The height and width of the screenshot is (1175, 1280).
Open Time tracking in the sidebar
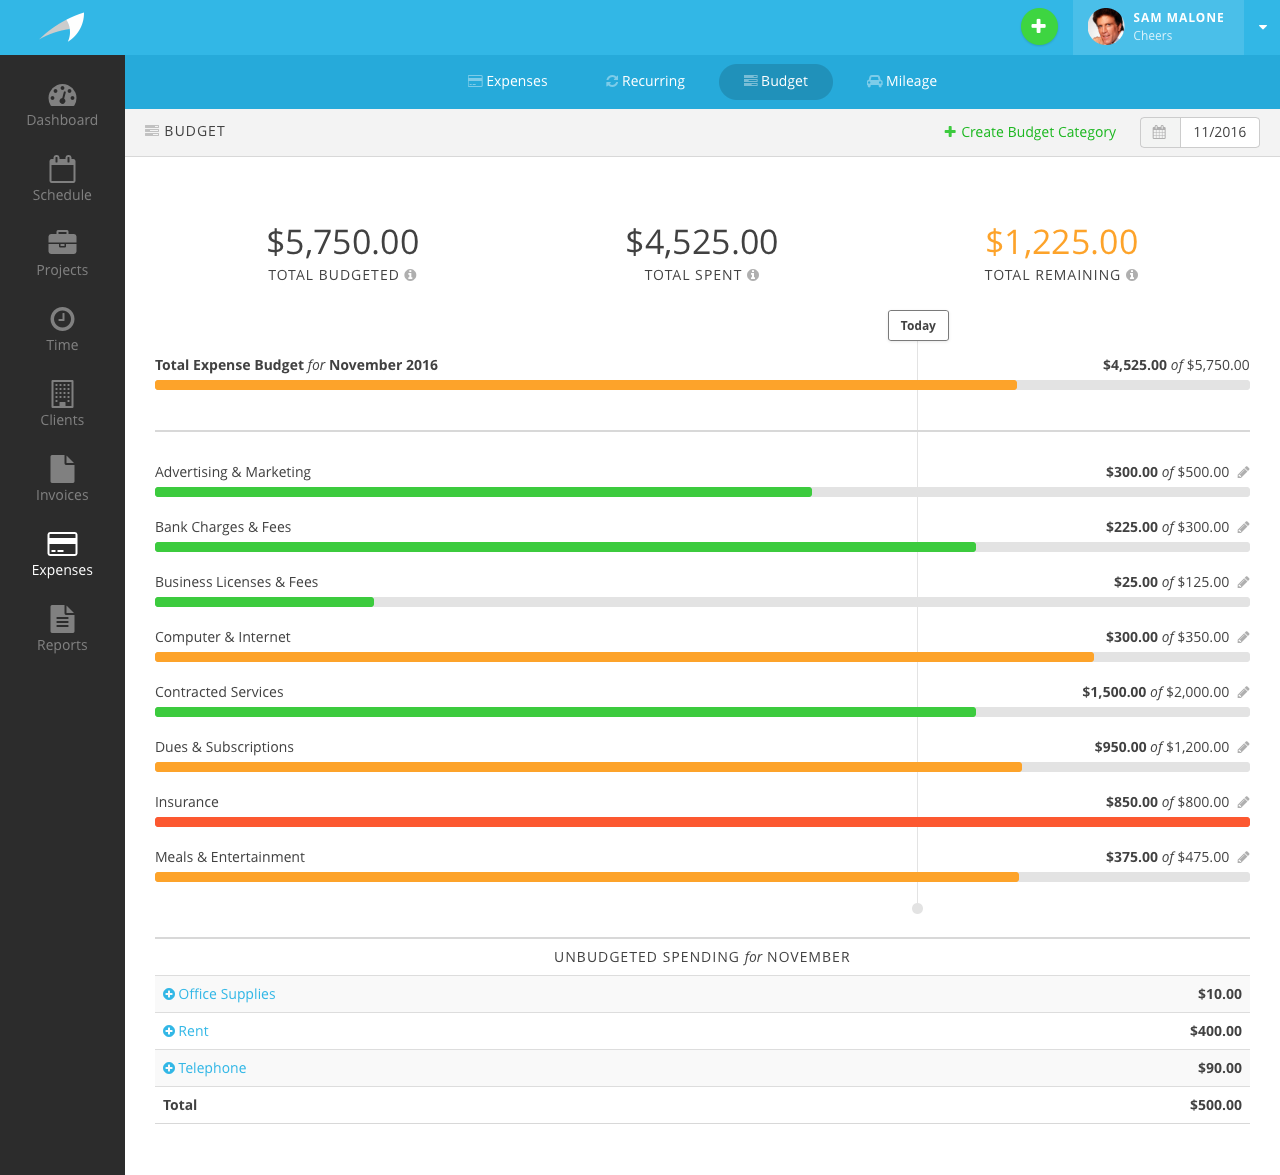tap(62, 330)
